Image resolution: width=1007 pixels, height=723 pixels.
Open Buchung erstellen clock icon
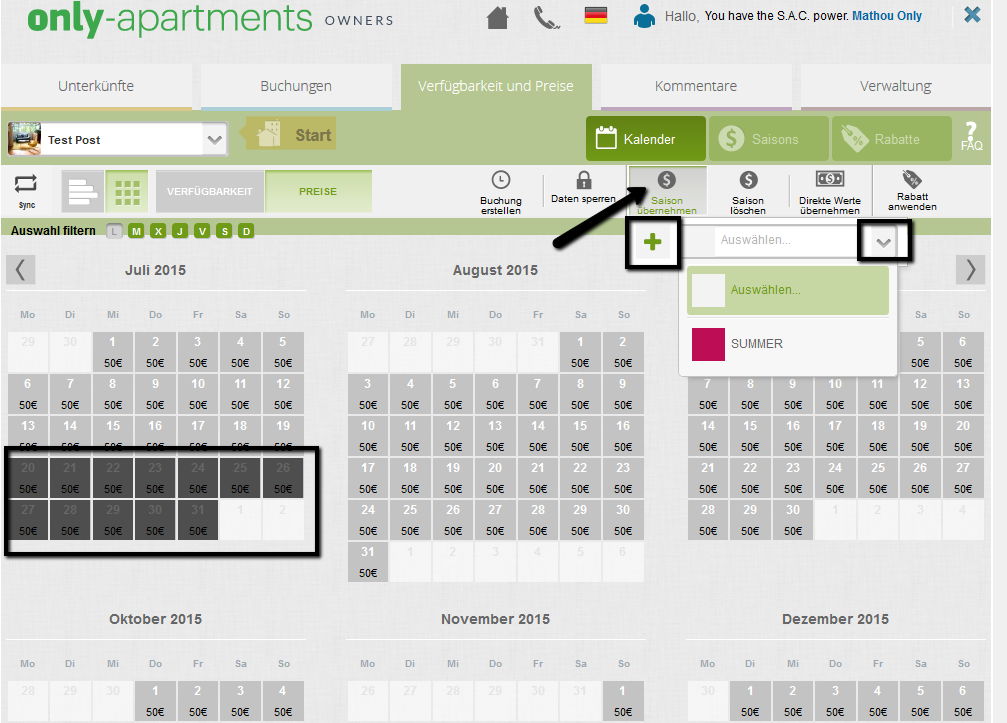coord(501,180)
